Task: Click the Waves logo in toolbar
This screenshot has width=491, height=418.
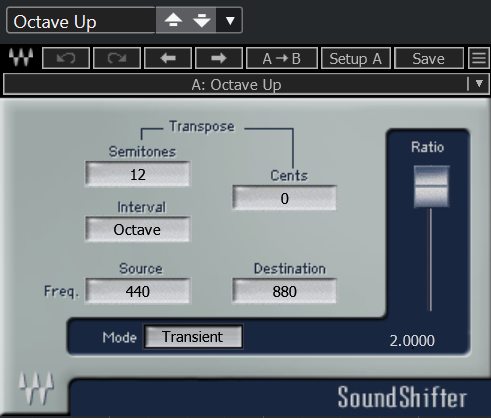Action: point(21,57)
